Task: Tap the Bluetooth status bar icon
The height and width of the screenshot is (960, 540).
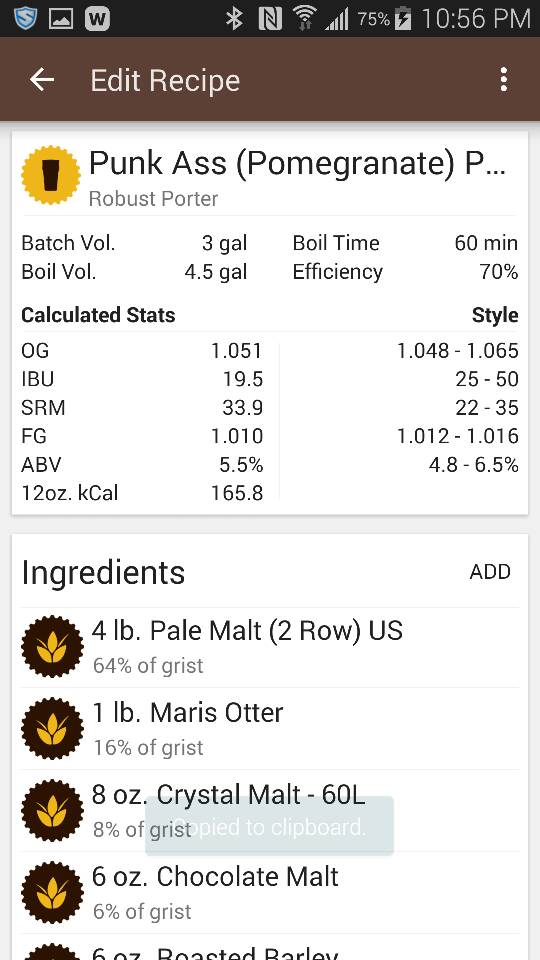Action: 234,19
